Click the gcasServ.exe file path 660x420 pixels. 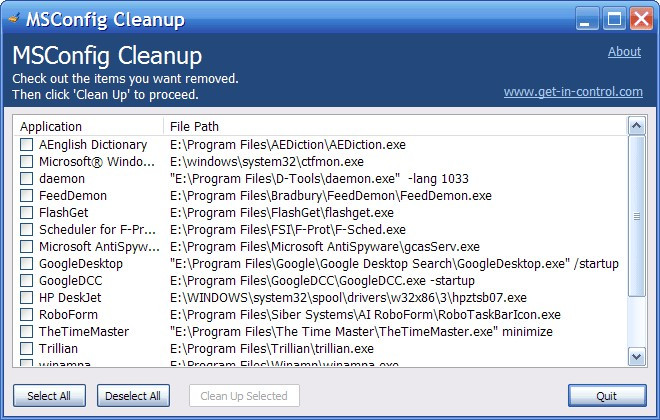(x=325, y=247)
